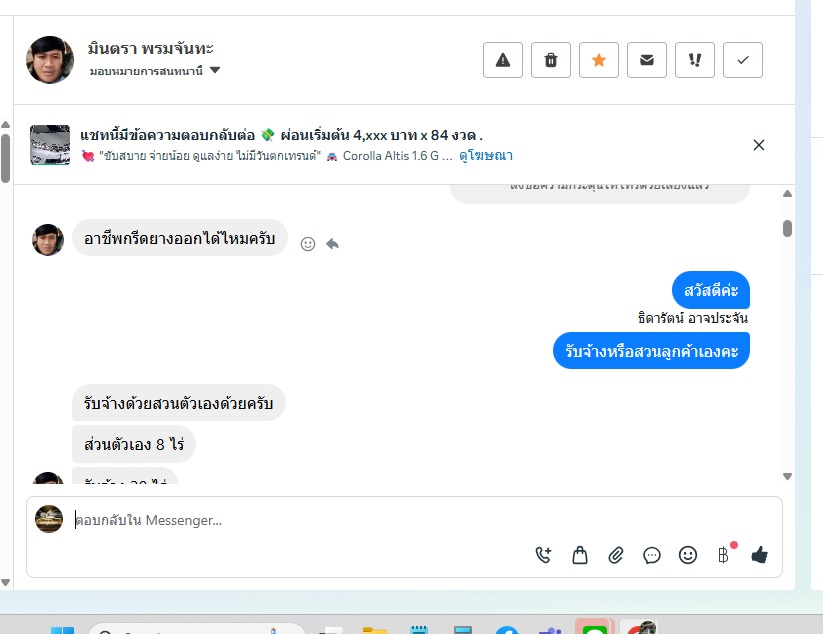Open saved replies speech bubble icon
Image resolution: width=823 pixels, height=634 pixels.
click(651, 555)
